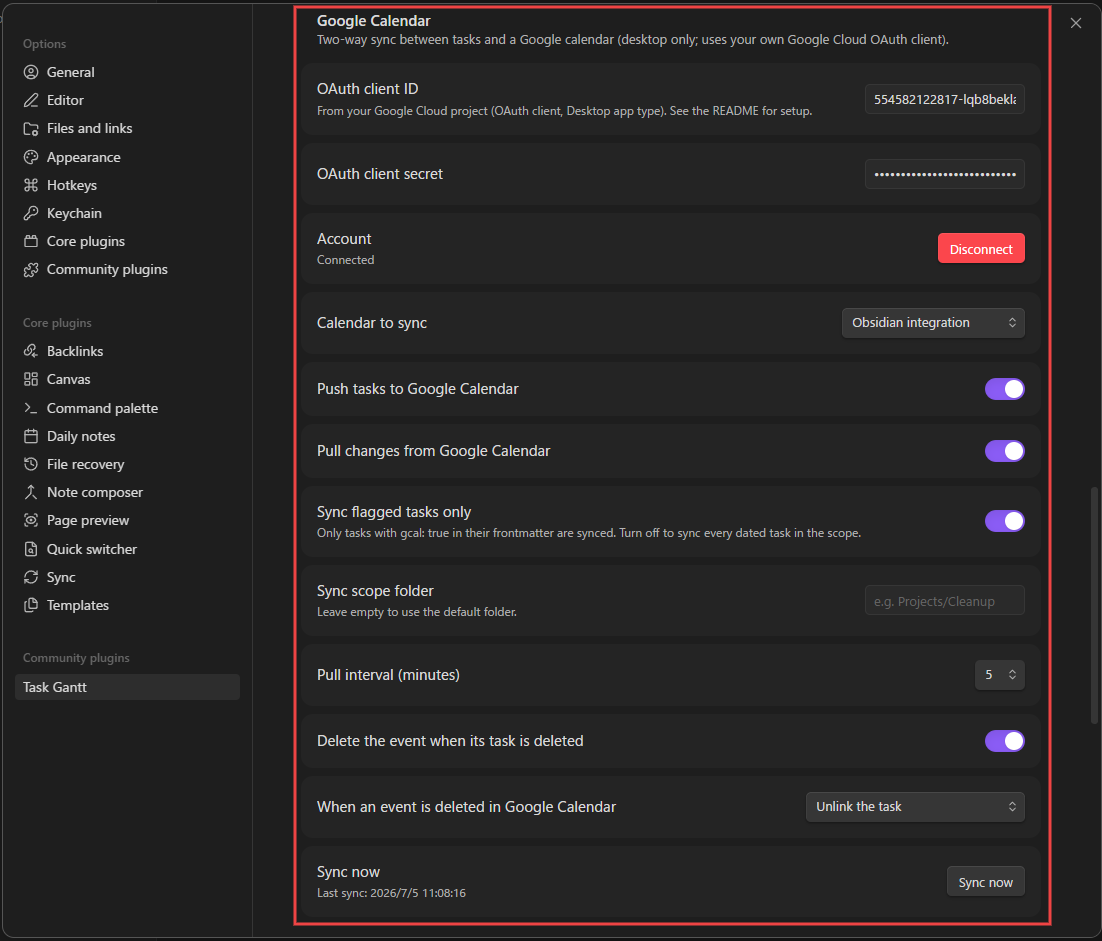The width and height of the screenshot is (1102, 941).
Task: Click the General settings icon
Action: [31, 72]
